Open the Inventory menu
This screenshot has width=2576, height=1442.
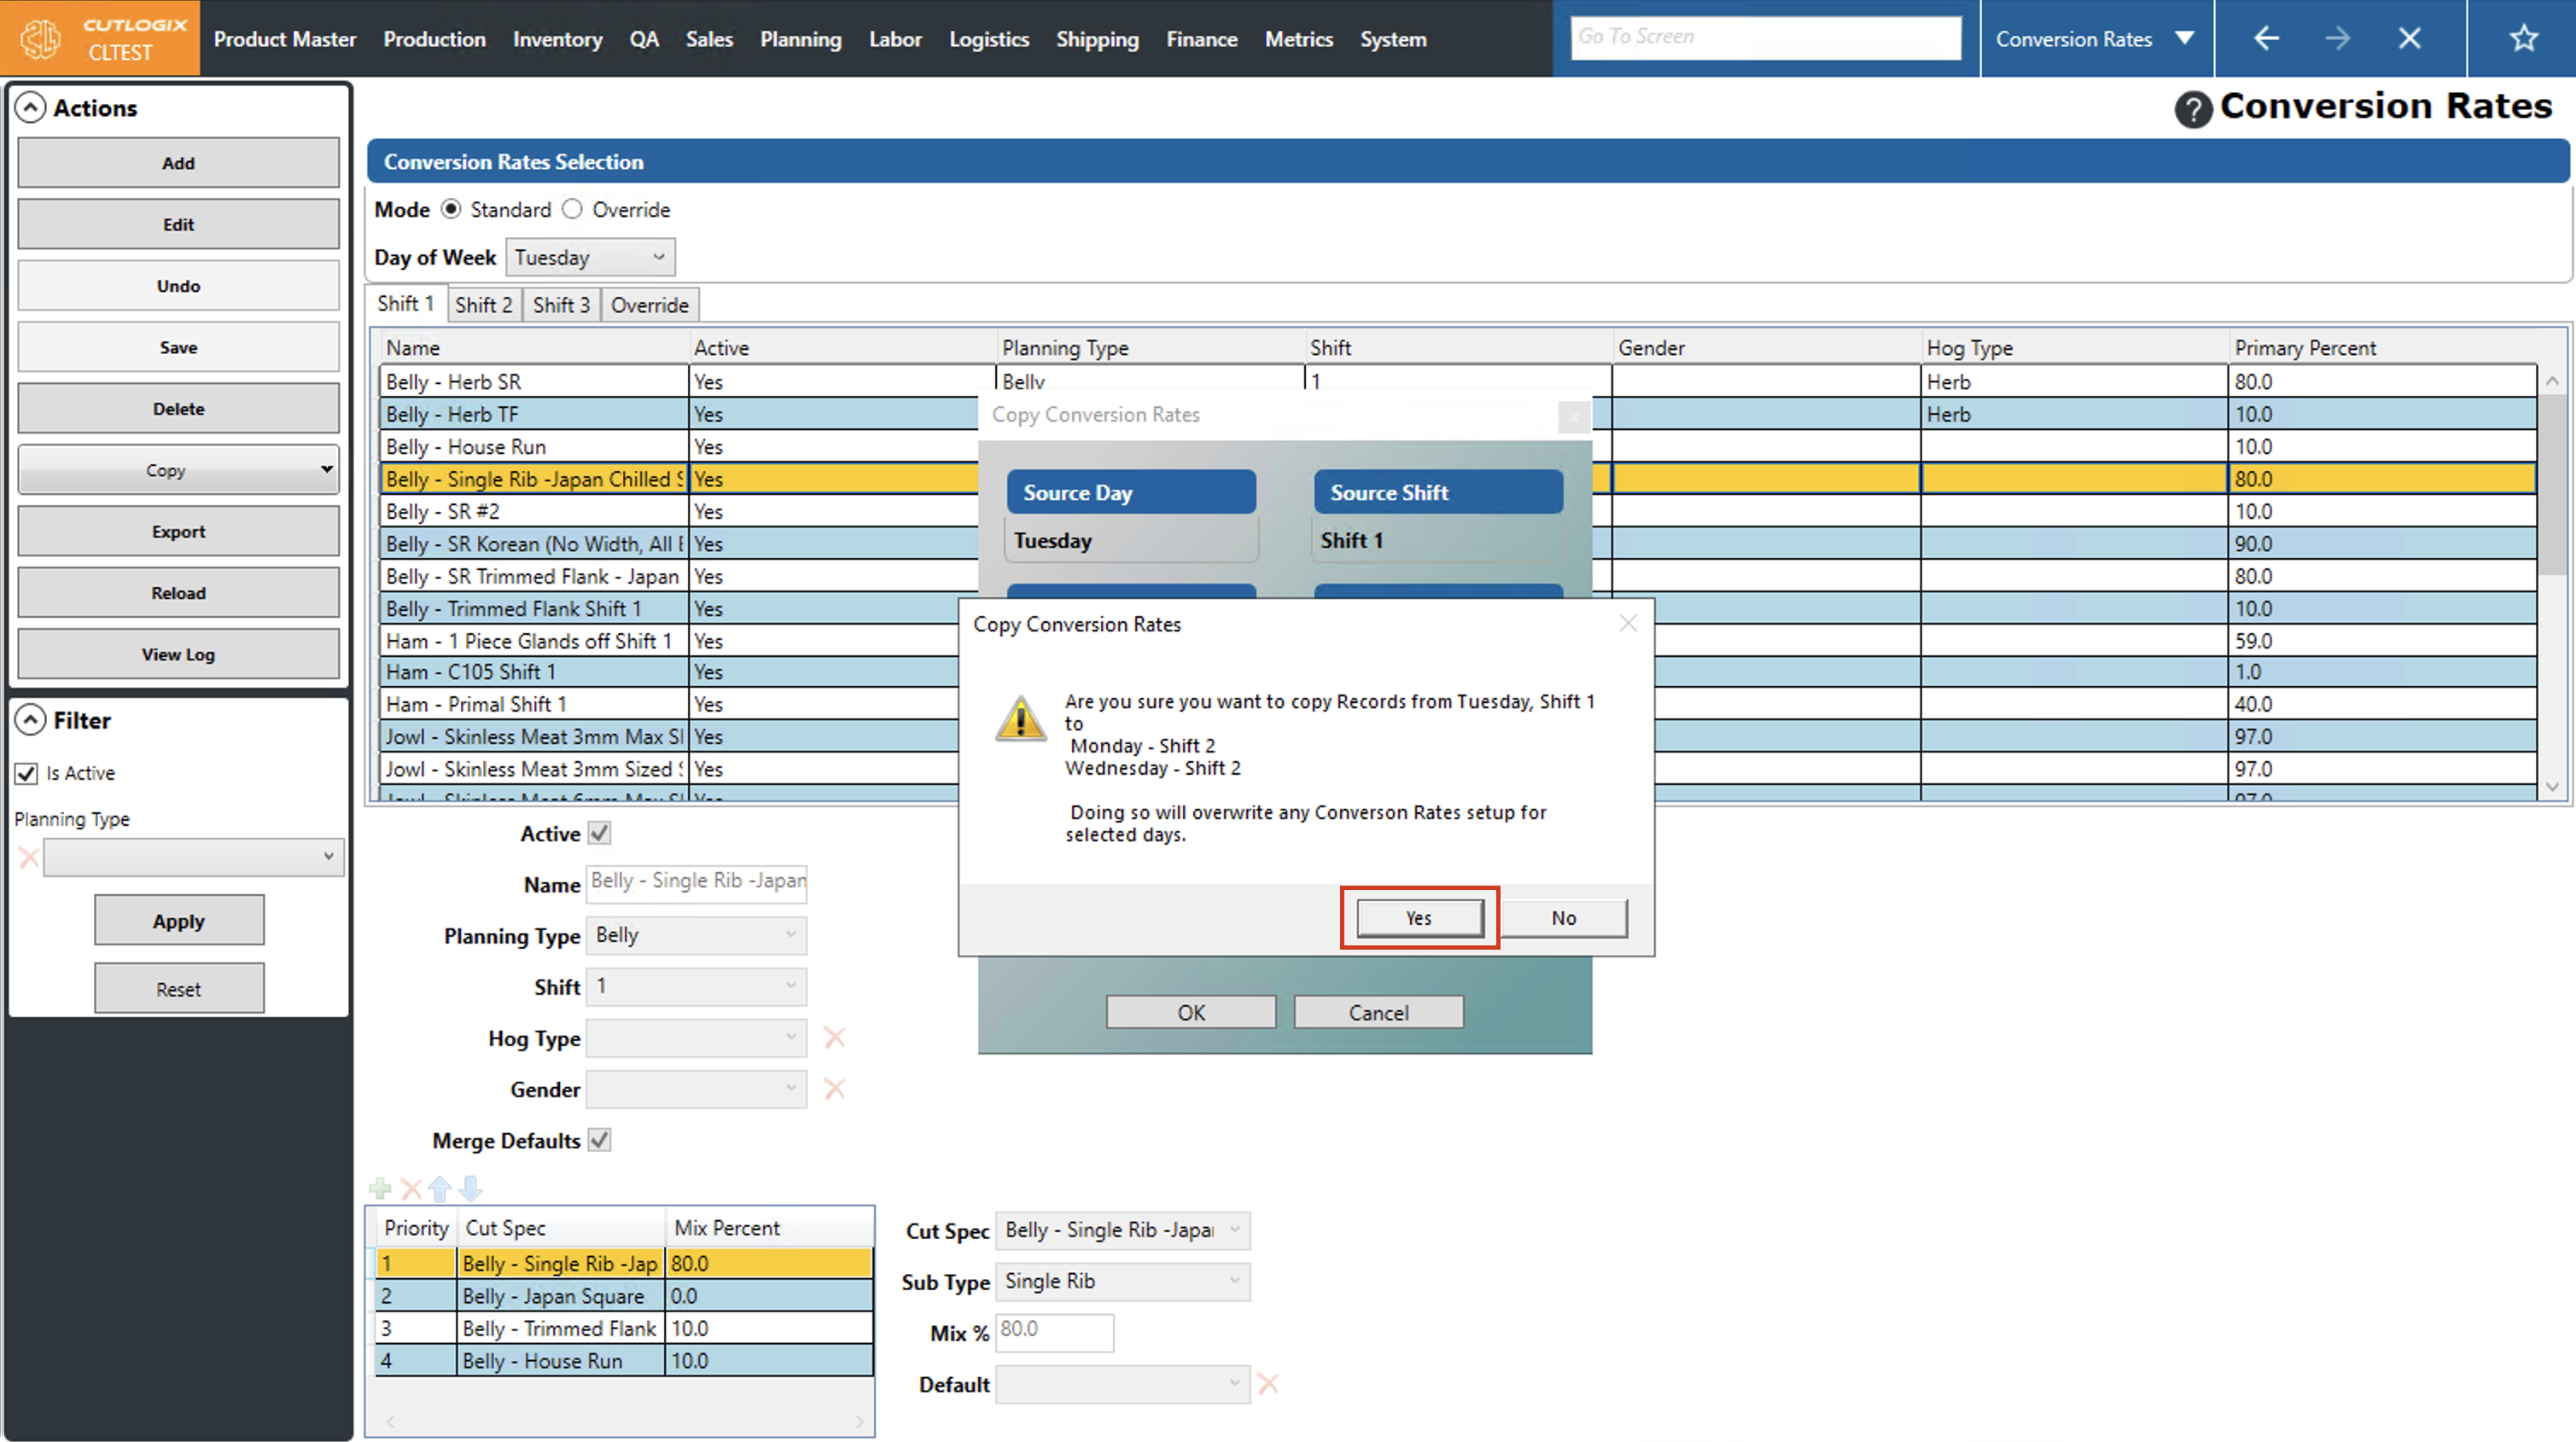tap(557, 39)
